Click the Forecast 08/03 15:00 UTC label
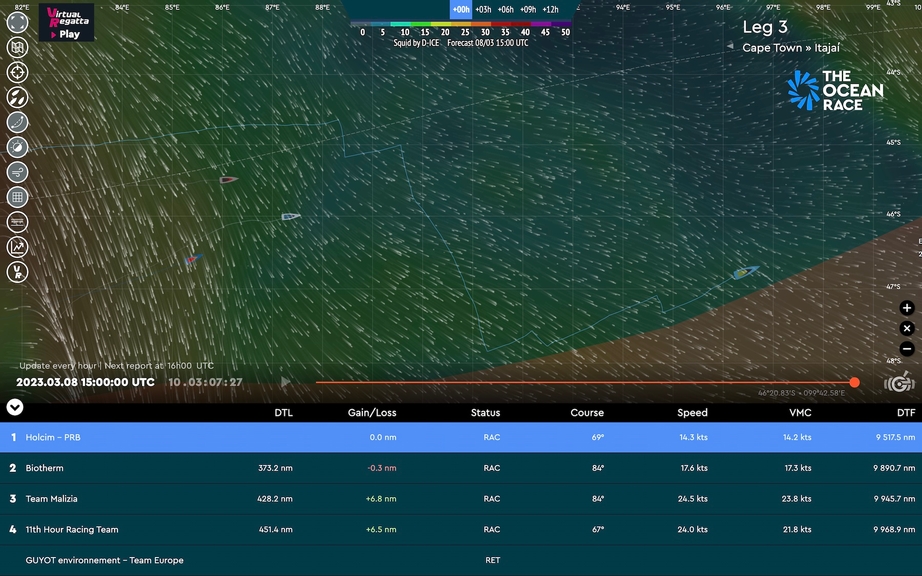This screenshot has width=922, height=576. [x=487, y=43]
